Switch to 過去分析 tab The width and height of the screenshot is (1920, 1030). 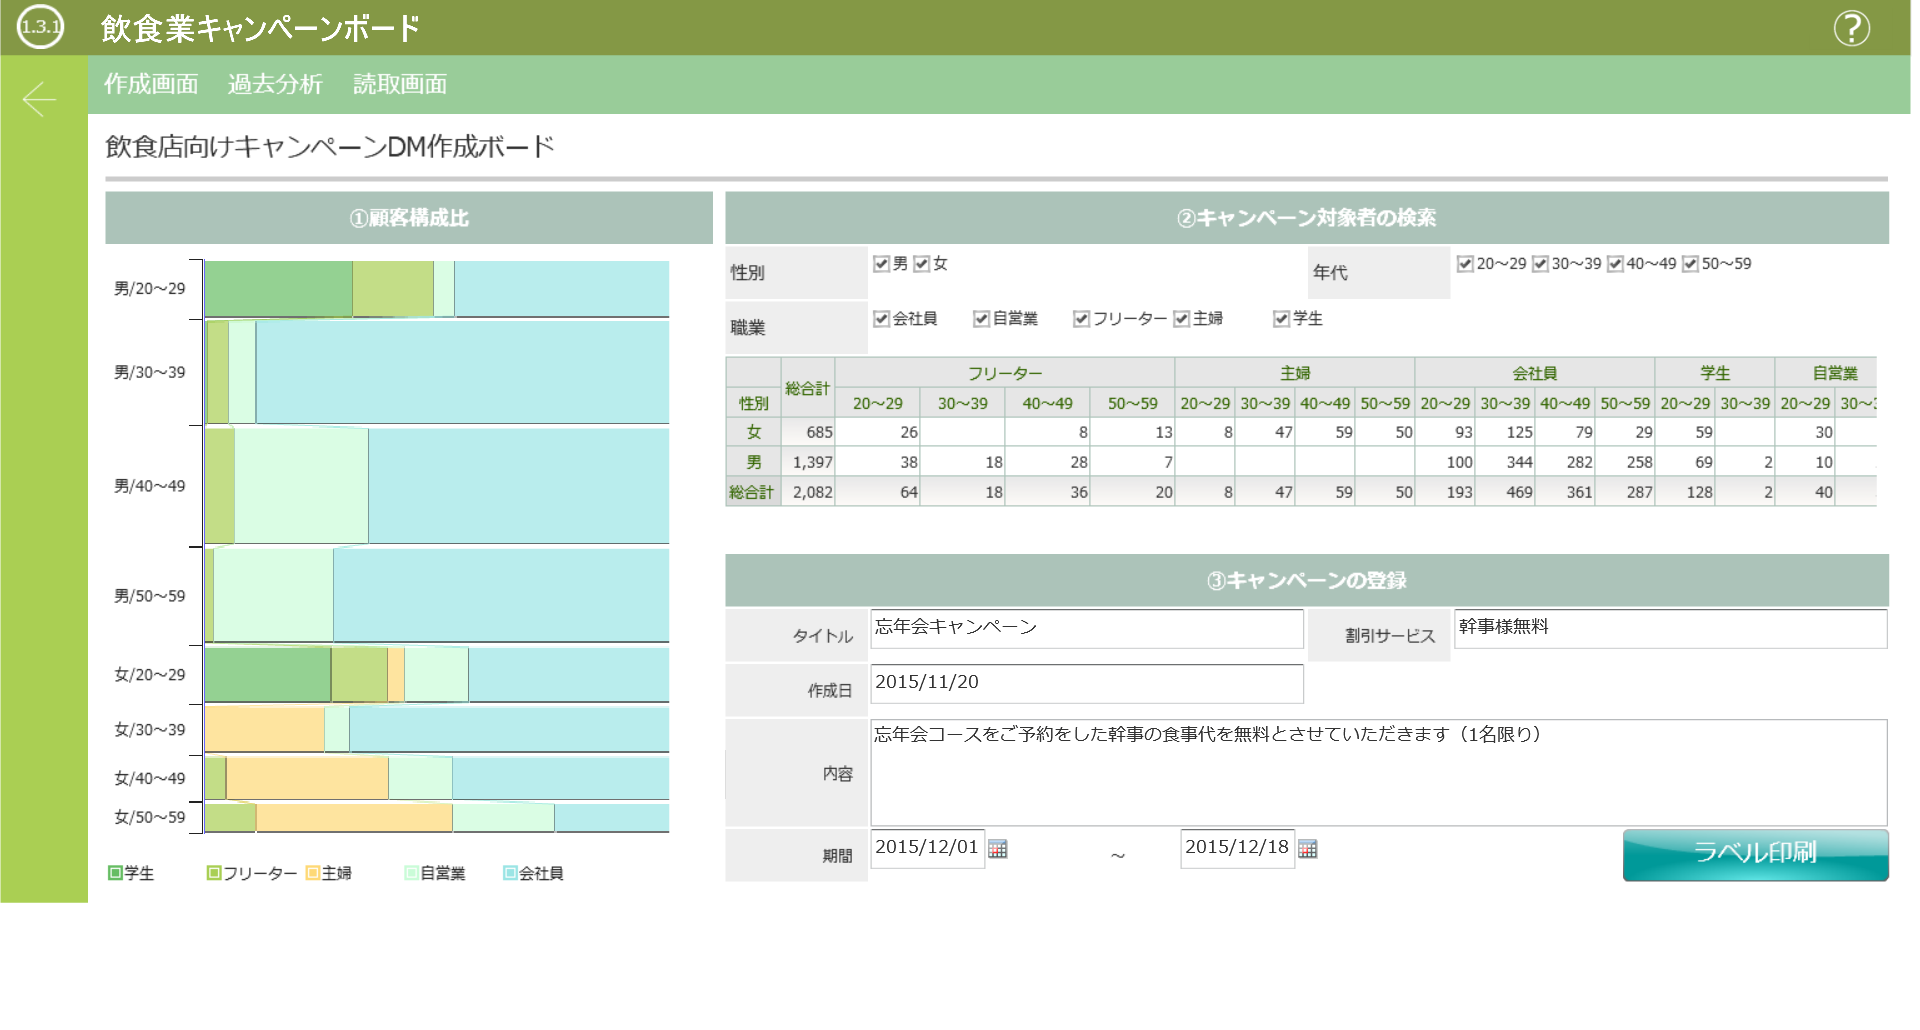tap(275, 84)
